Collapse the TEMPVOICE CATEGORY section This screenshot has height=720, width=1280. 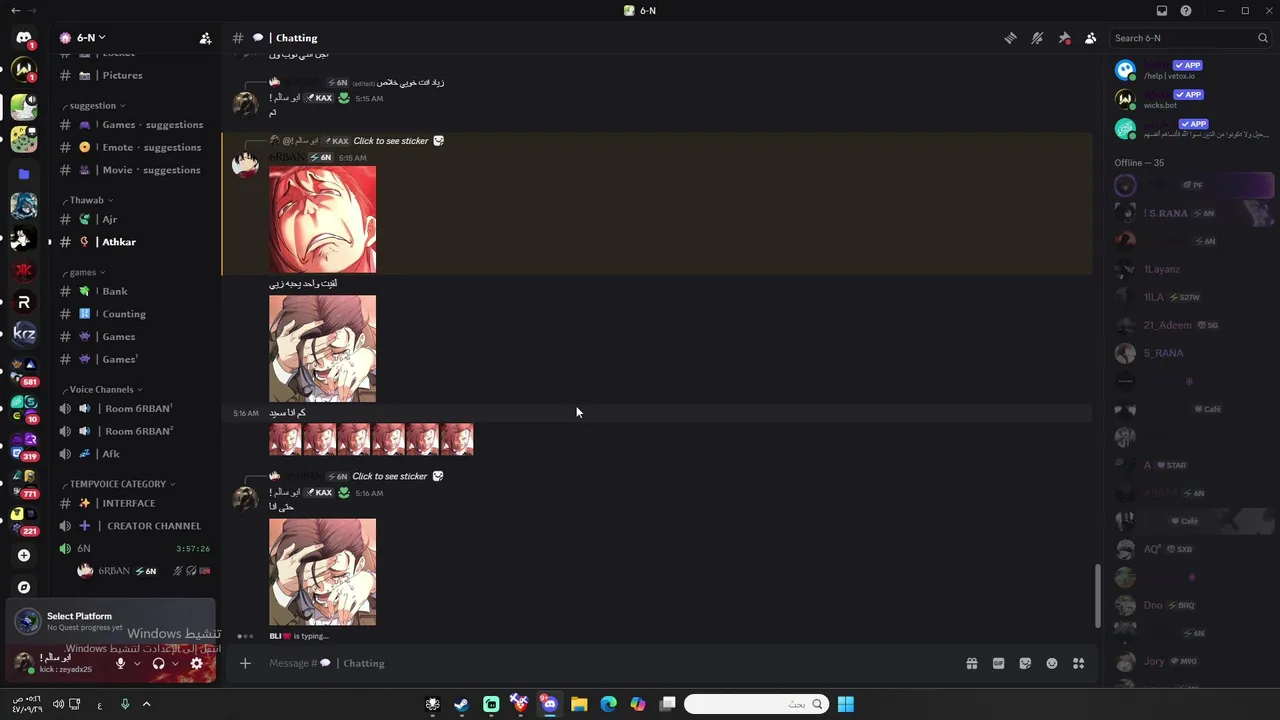coord(121,484)
